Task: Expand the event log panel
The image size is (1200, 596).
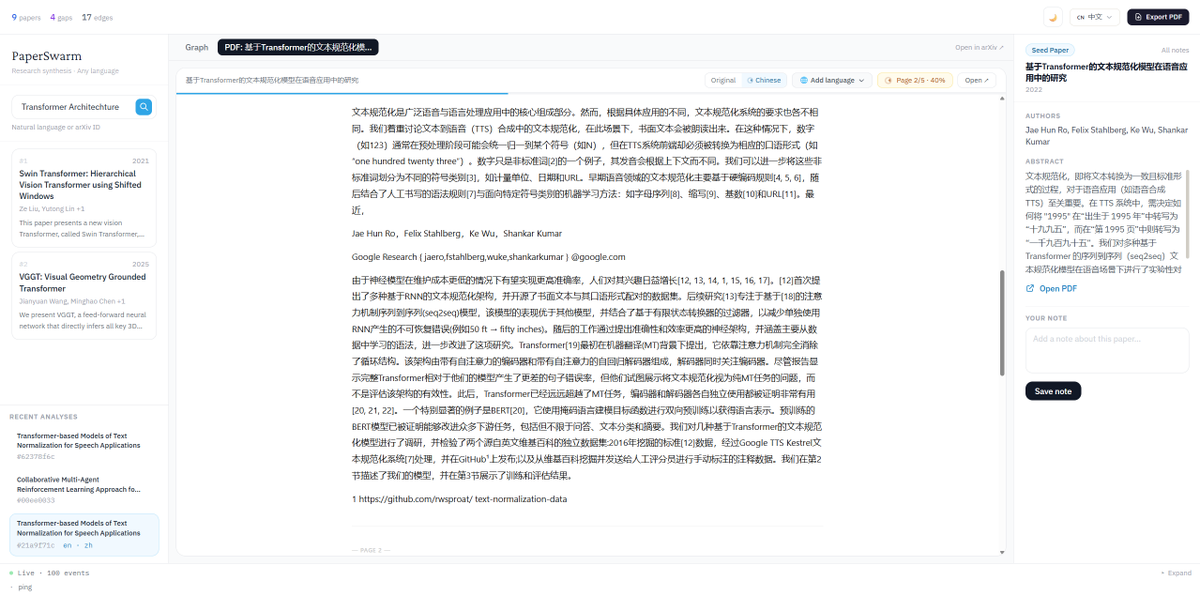Action: point(1177,573)
